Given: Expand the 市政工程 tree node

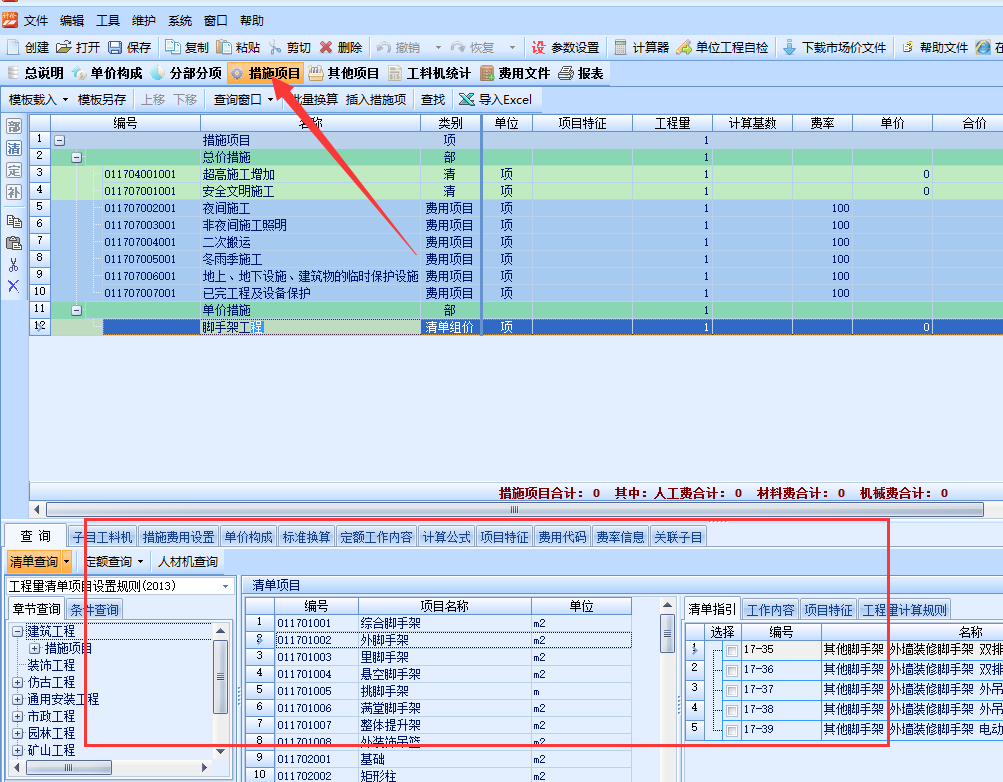Looking at the screenshot, I should [18, 717].
